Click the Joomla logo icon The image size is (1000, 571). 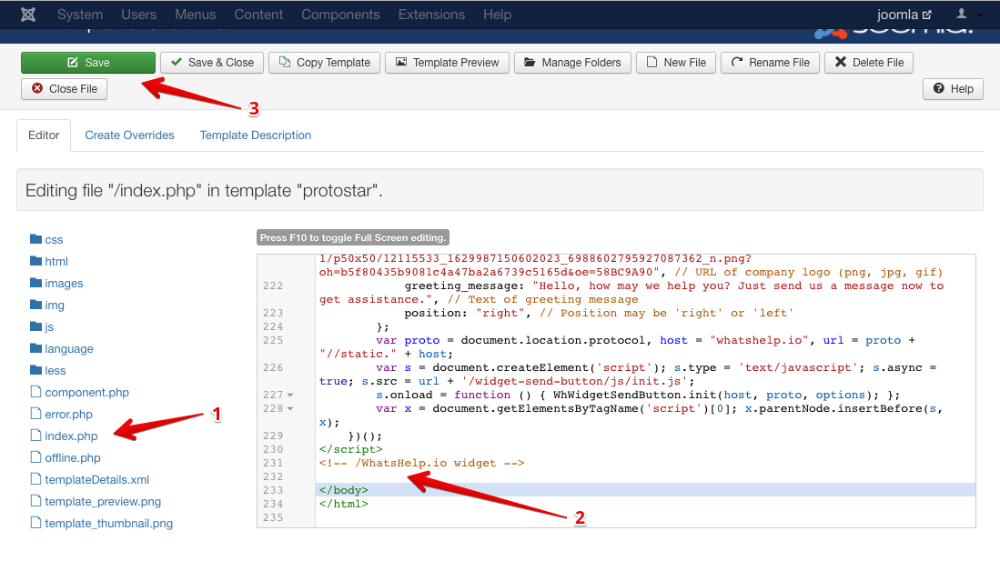[28, 15]
